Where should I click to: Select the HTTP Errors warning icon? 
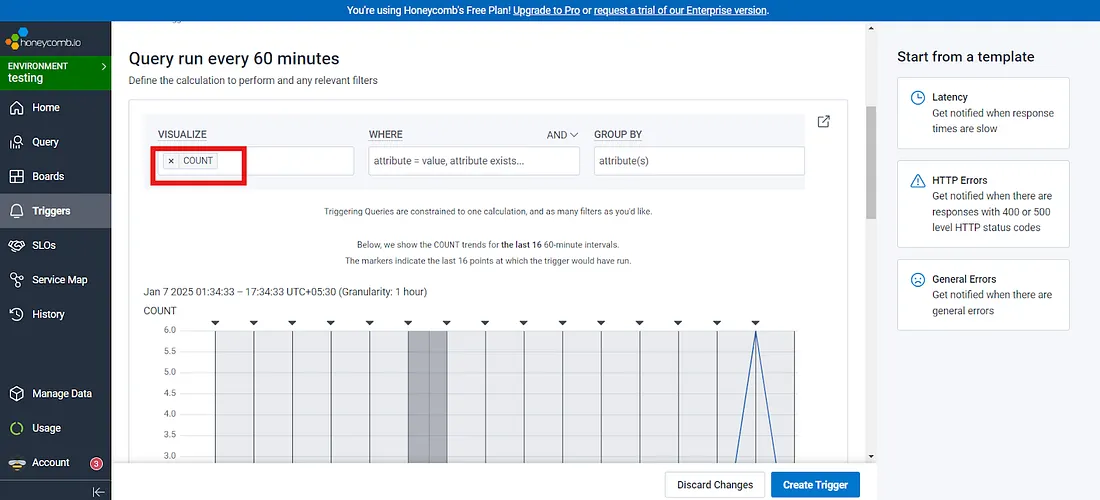[917, 181]
